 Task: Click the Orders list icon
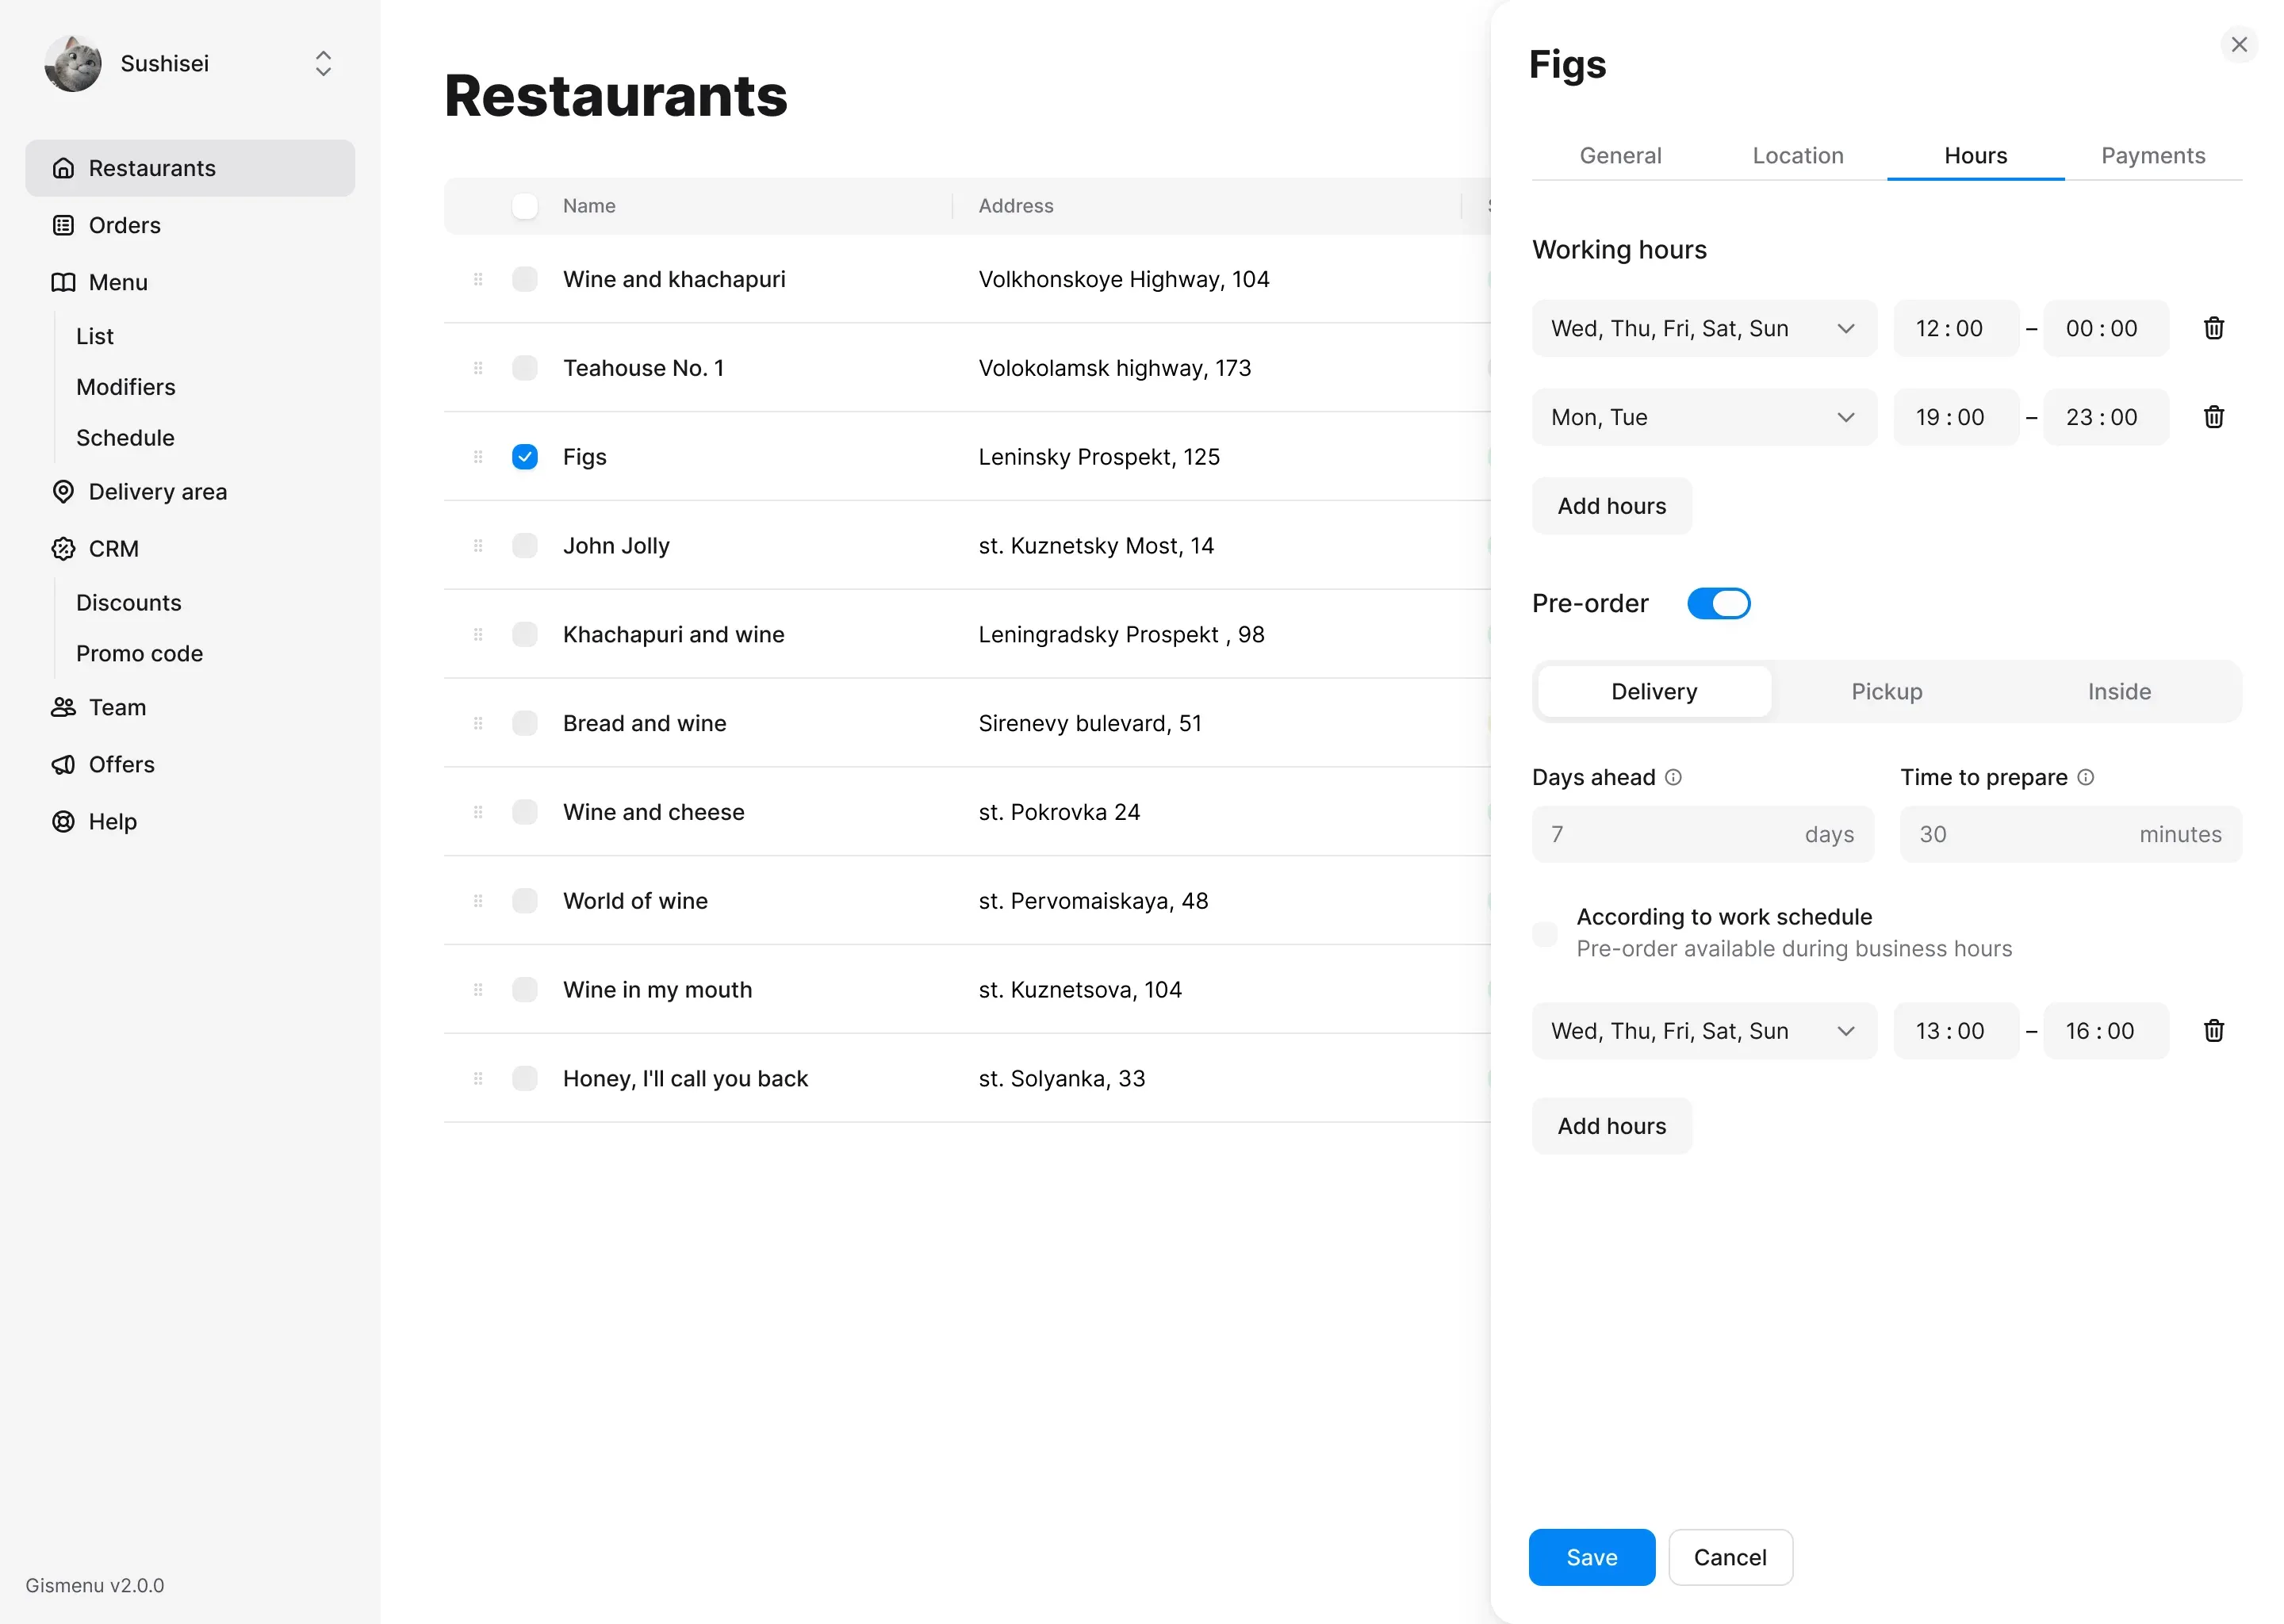pos(63,225)
